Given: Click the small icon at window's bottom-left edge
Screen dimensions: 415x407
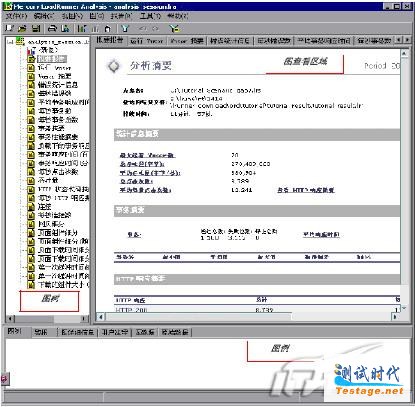Looking at the screenshot, I should [x=4, y=379].
